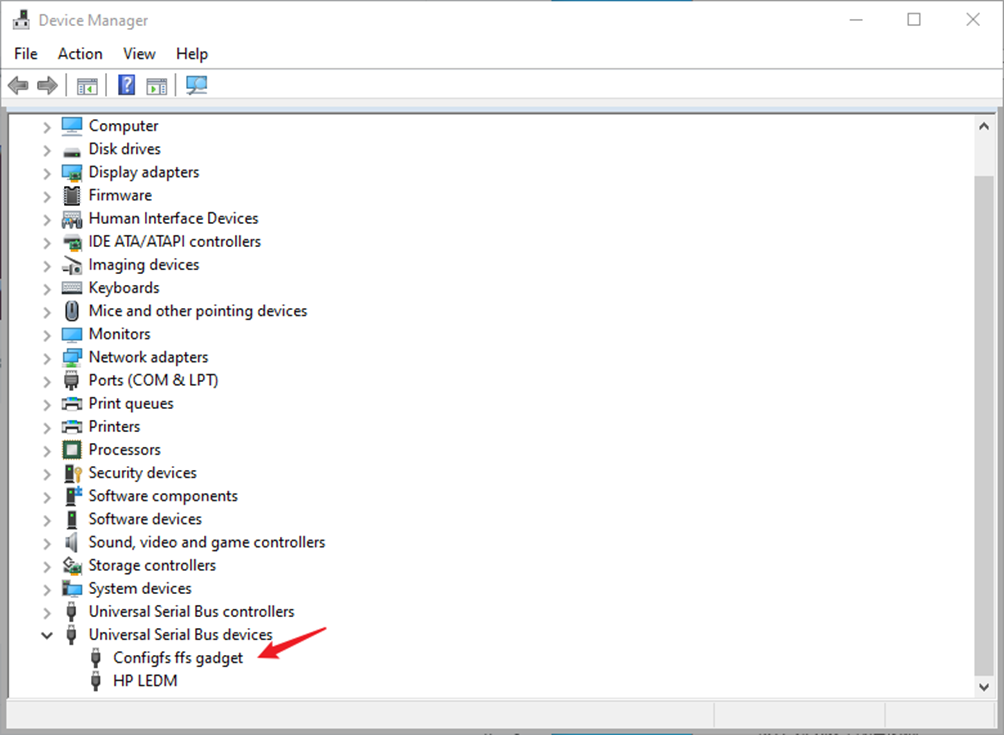The height and width of the screenshot is (735, 1004).
Task: Click Scan for hardware changes icon
Action: 197,86
